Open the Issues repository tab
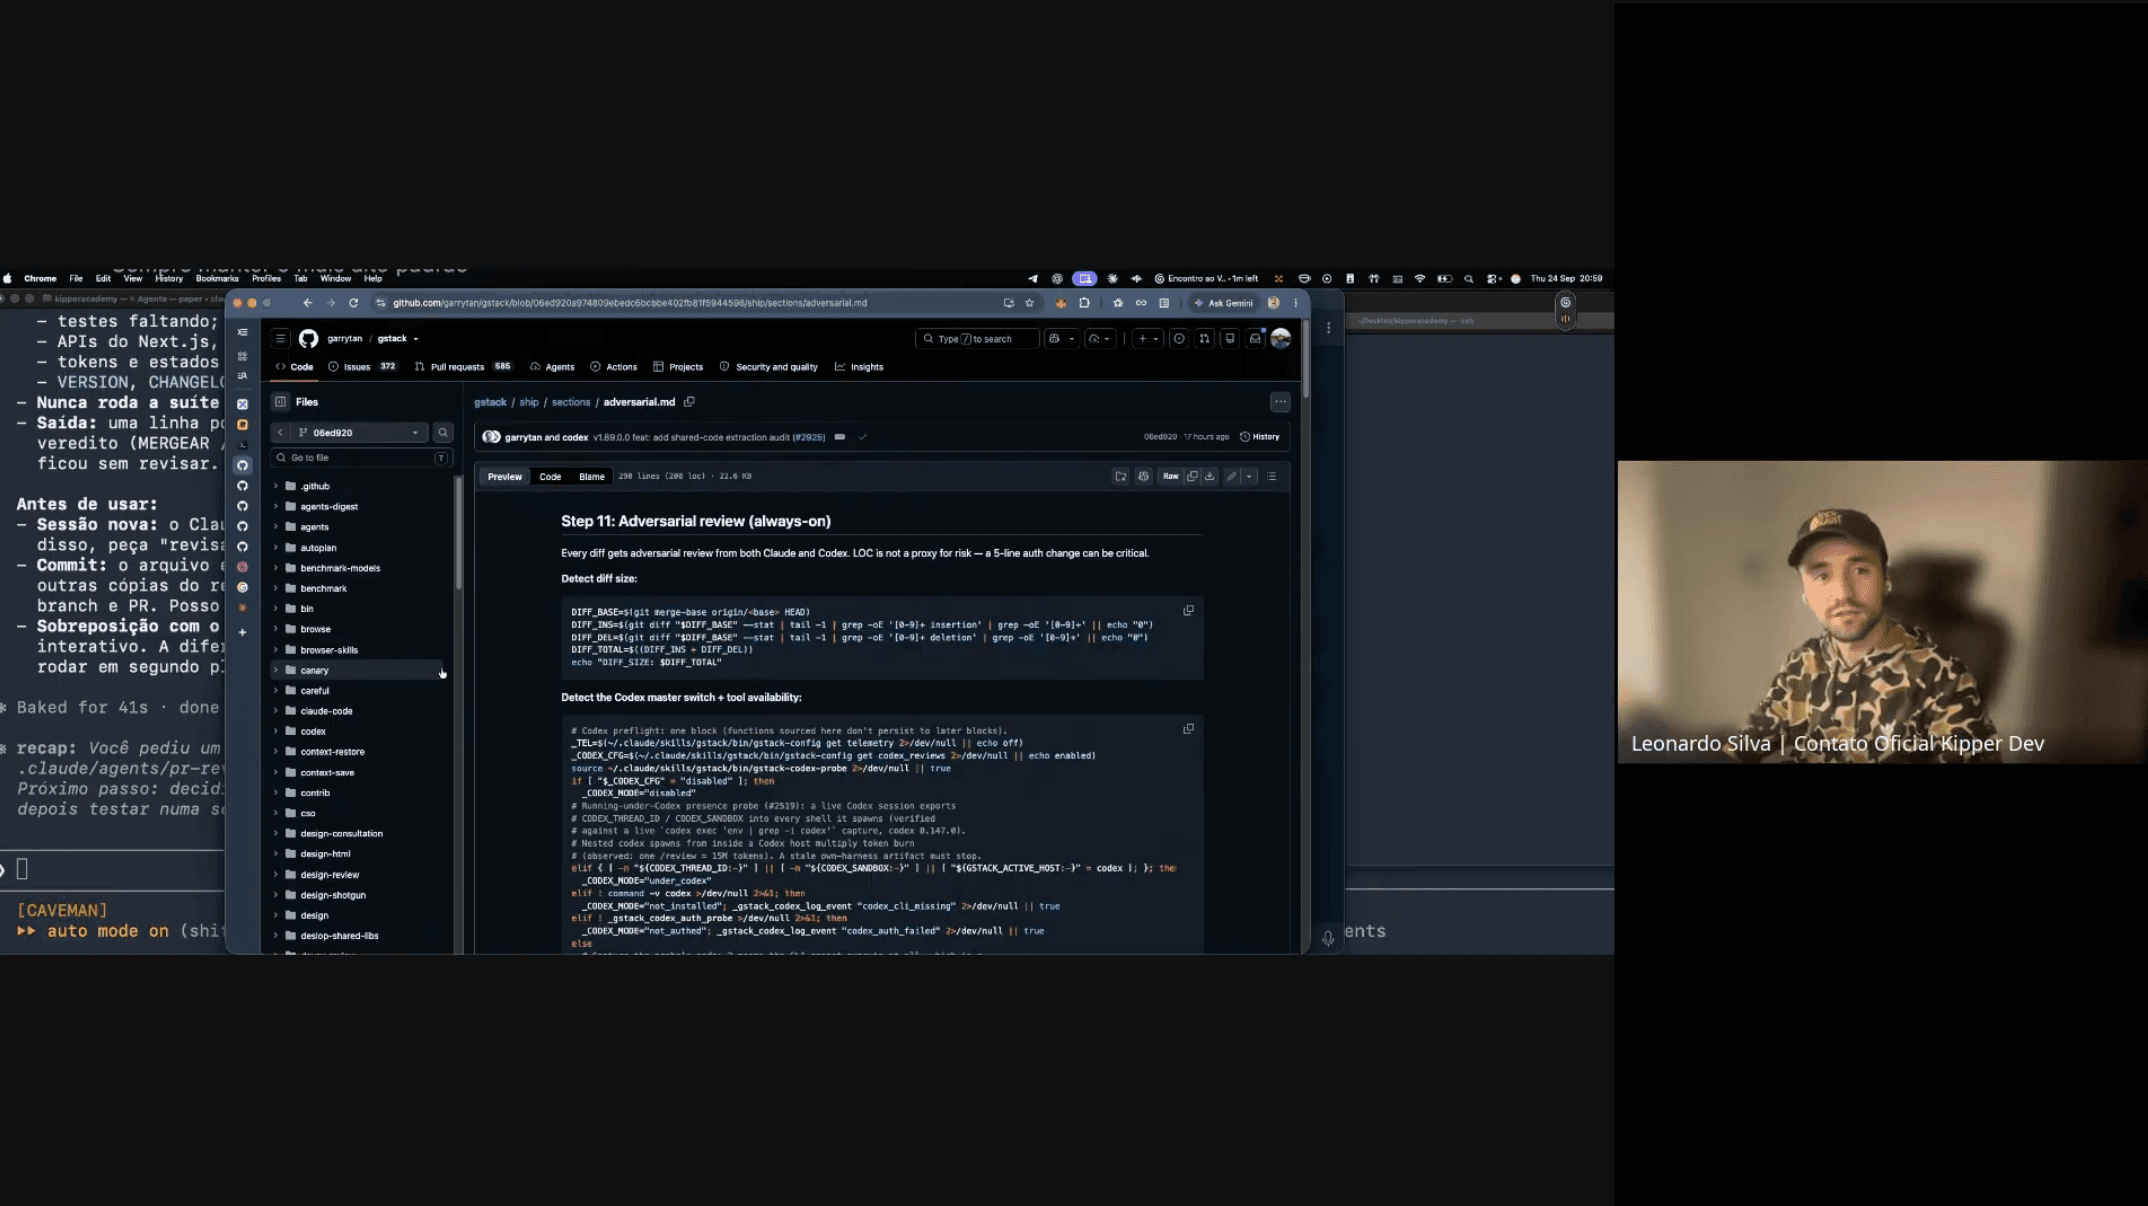 [362, 367]
